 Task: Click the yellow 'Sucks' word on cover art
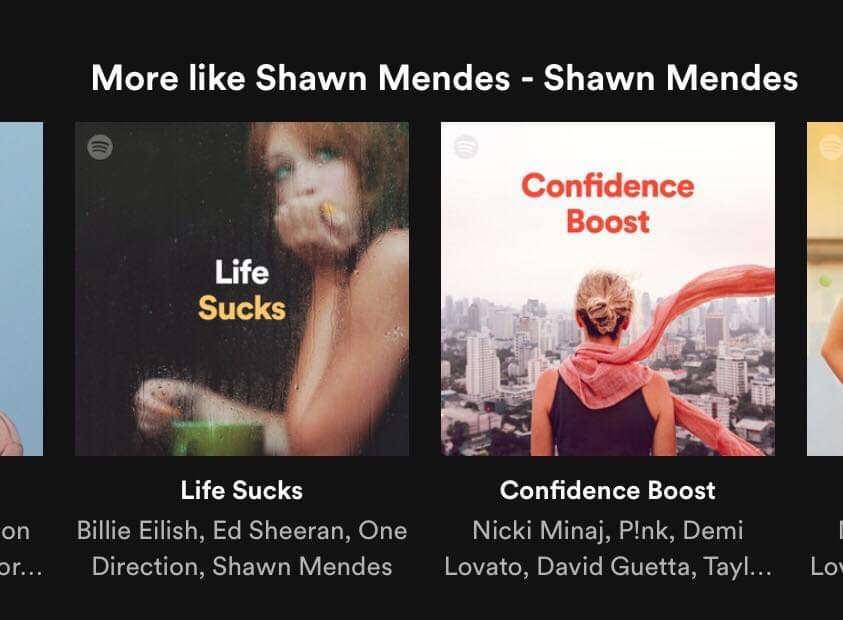[x=242, y=309]
